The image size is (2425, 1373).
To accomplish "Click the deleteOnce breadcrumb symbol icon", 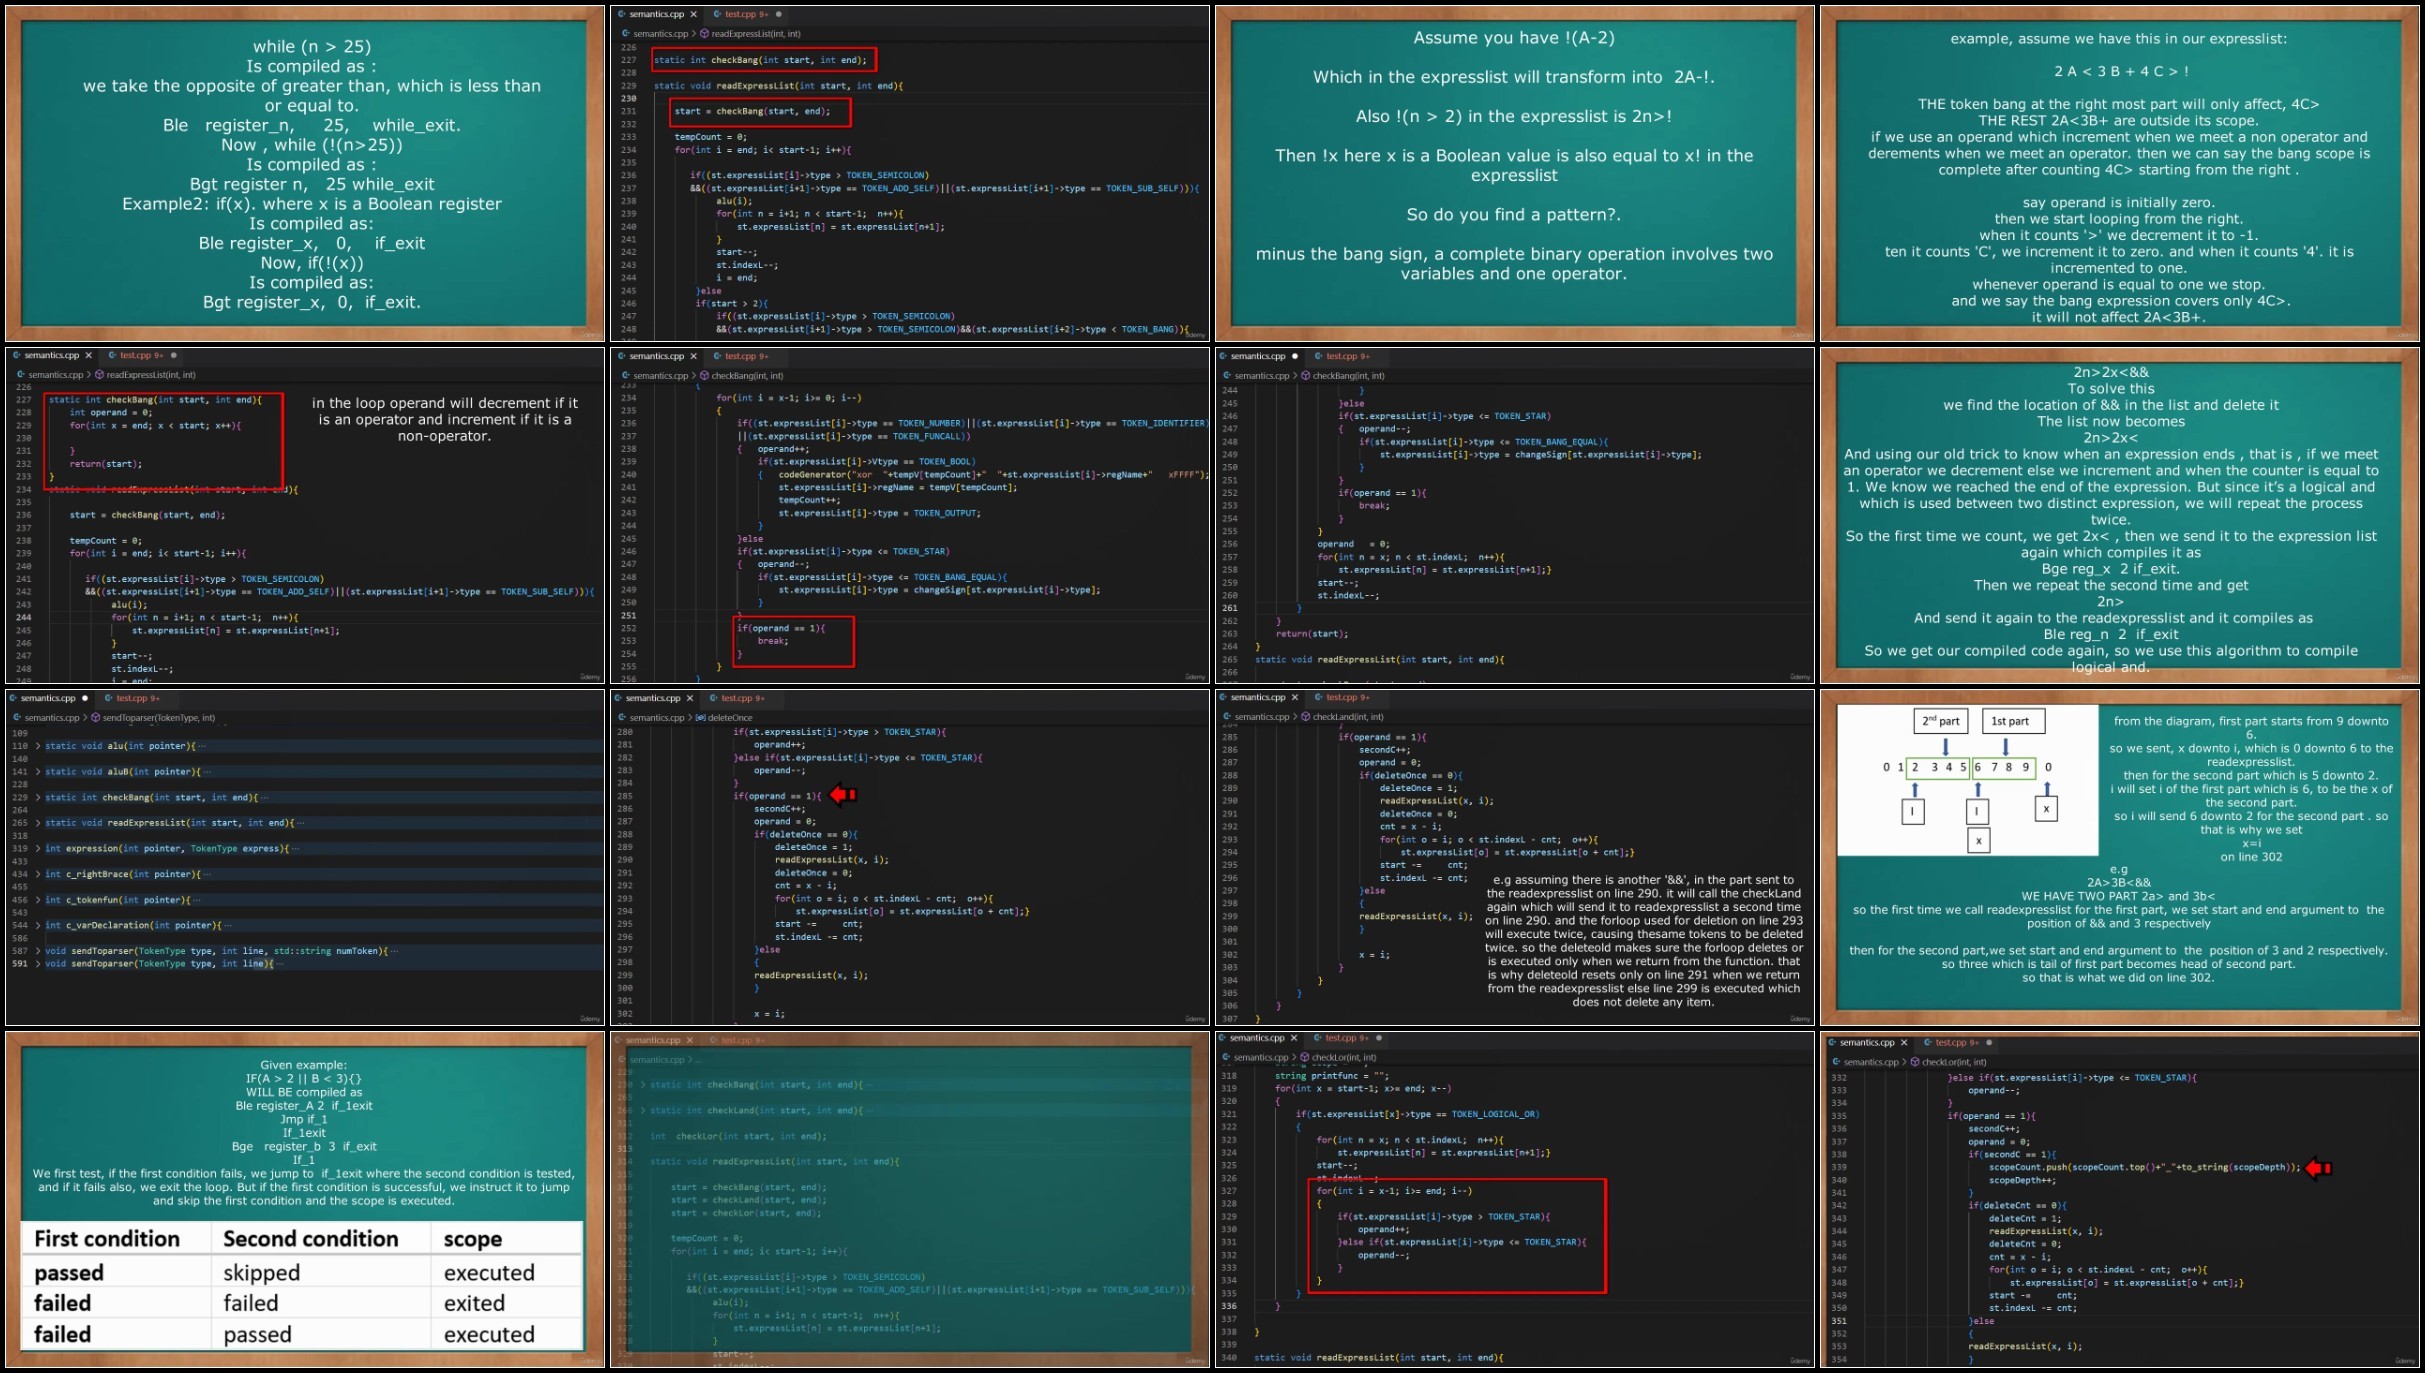I will [700, 718].
